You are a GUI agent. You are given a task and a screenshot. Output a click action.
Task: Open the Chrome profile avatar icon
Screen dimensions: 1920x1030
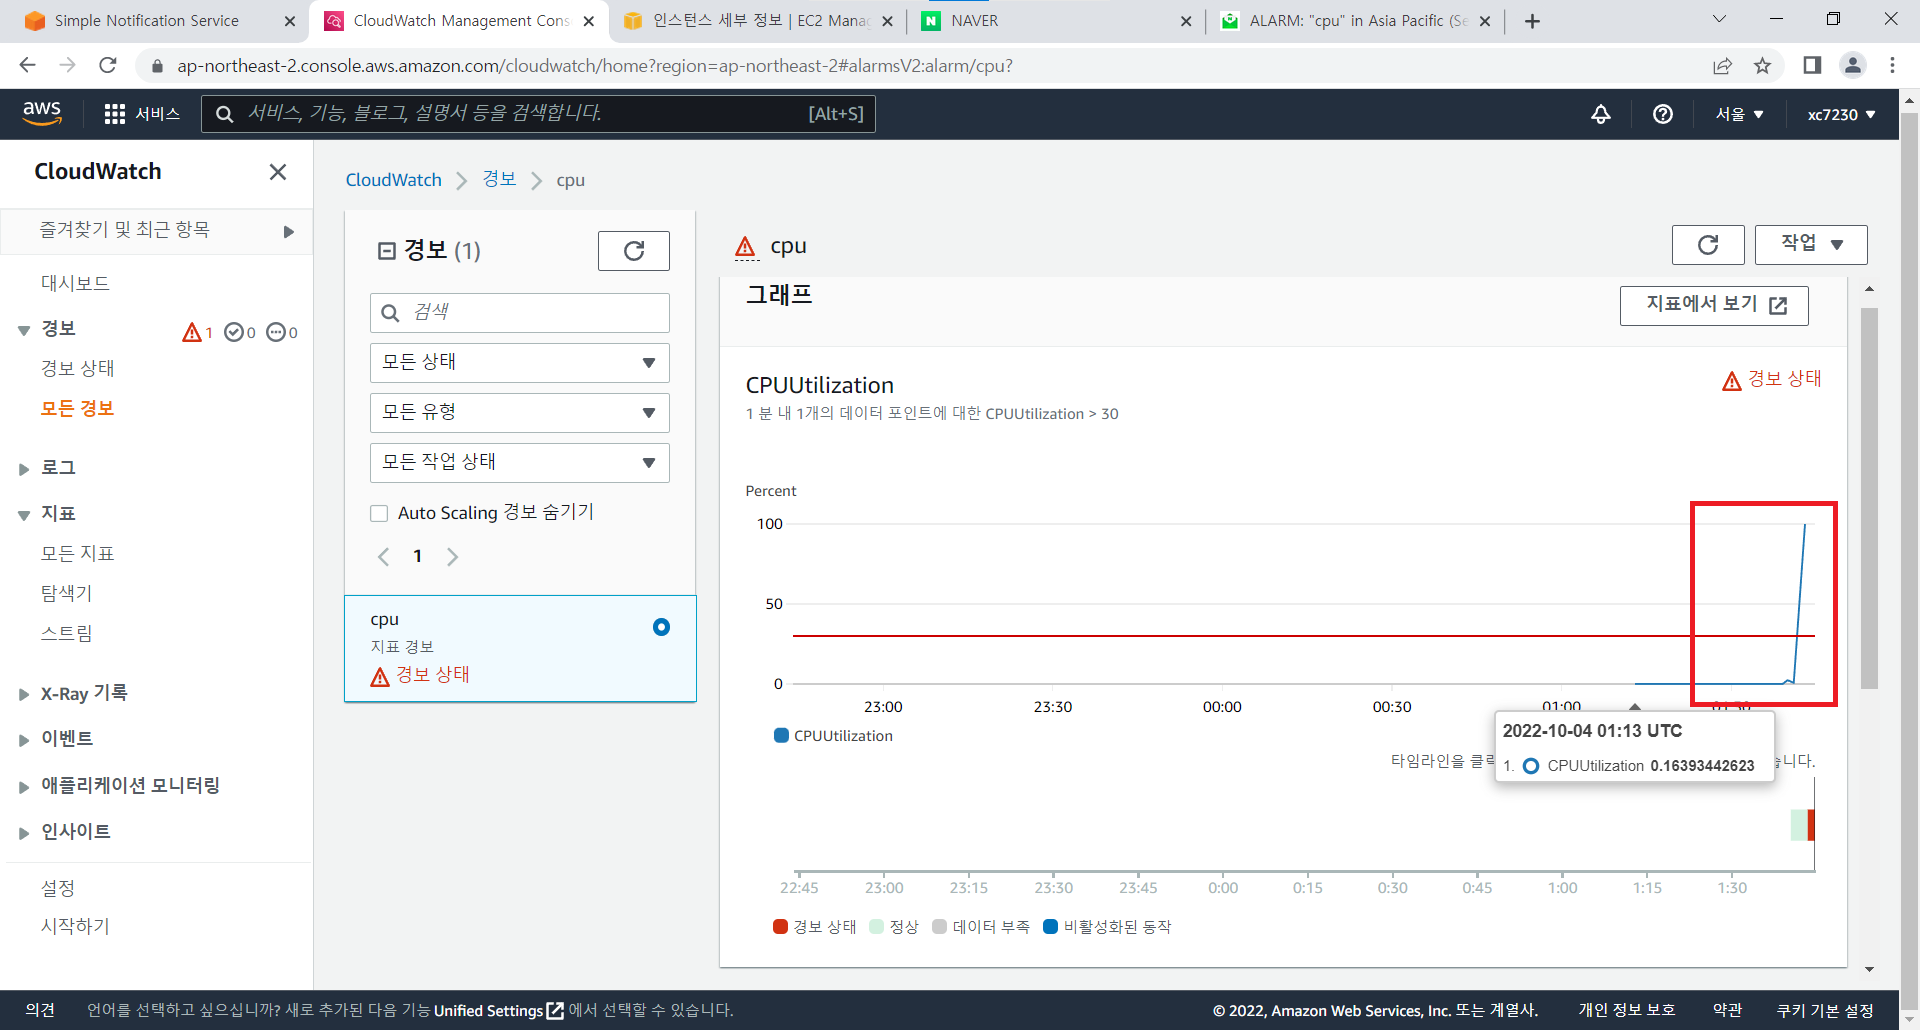coord(1853,66)
